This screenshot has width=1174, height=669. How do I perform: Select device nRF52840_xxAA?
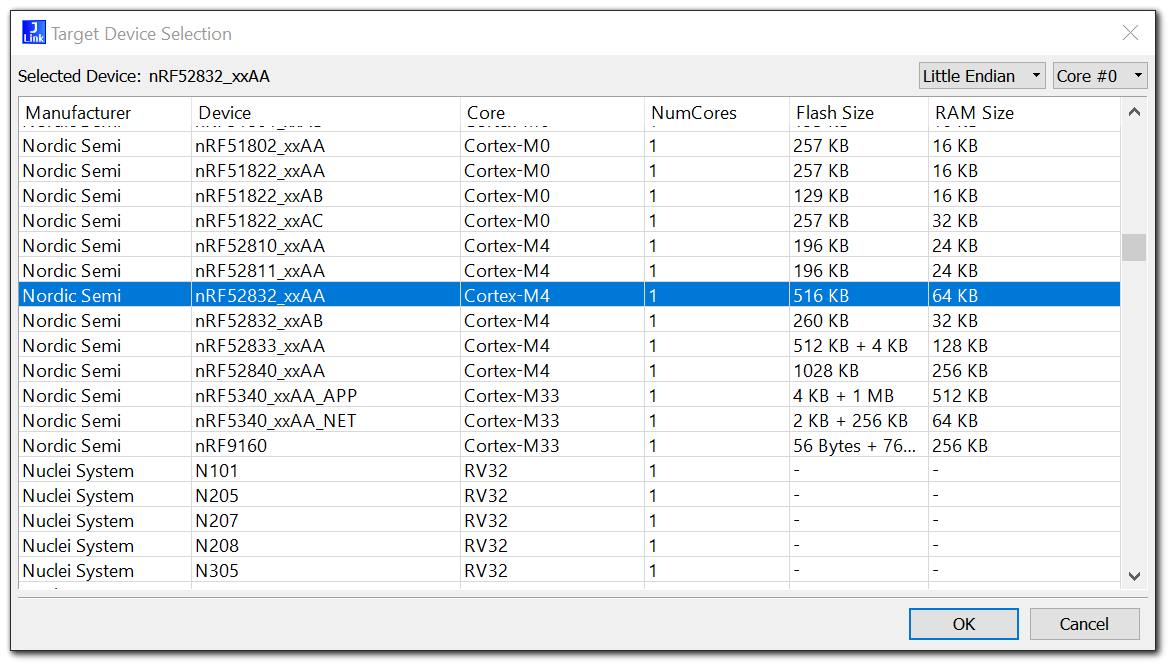(569, 370)
